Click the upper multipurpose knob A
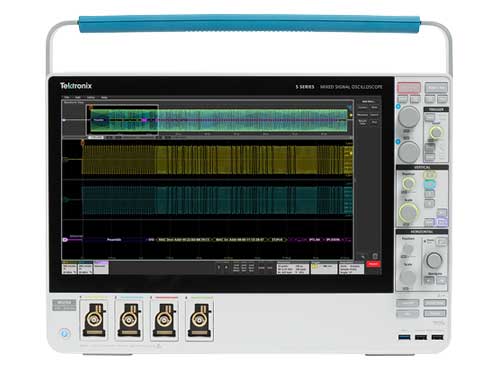This screenshot has height=375, width=500. [x=409, y=117]
